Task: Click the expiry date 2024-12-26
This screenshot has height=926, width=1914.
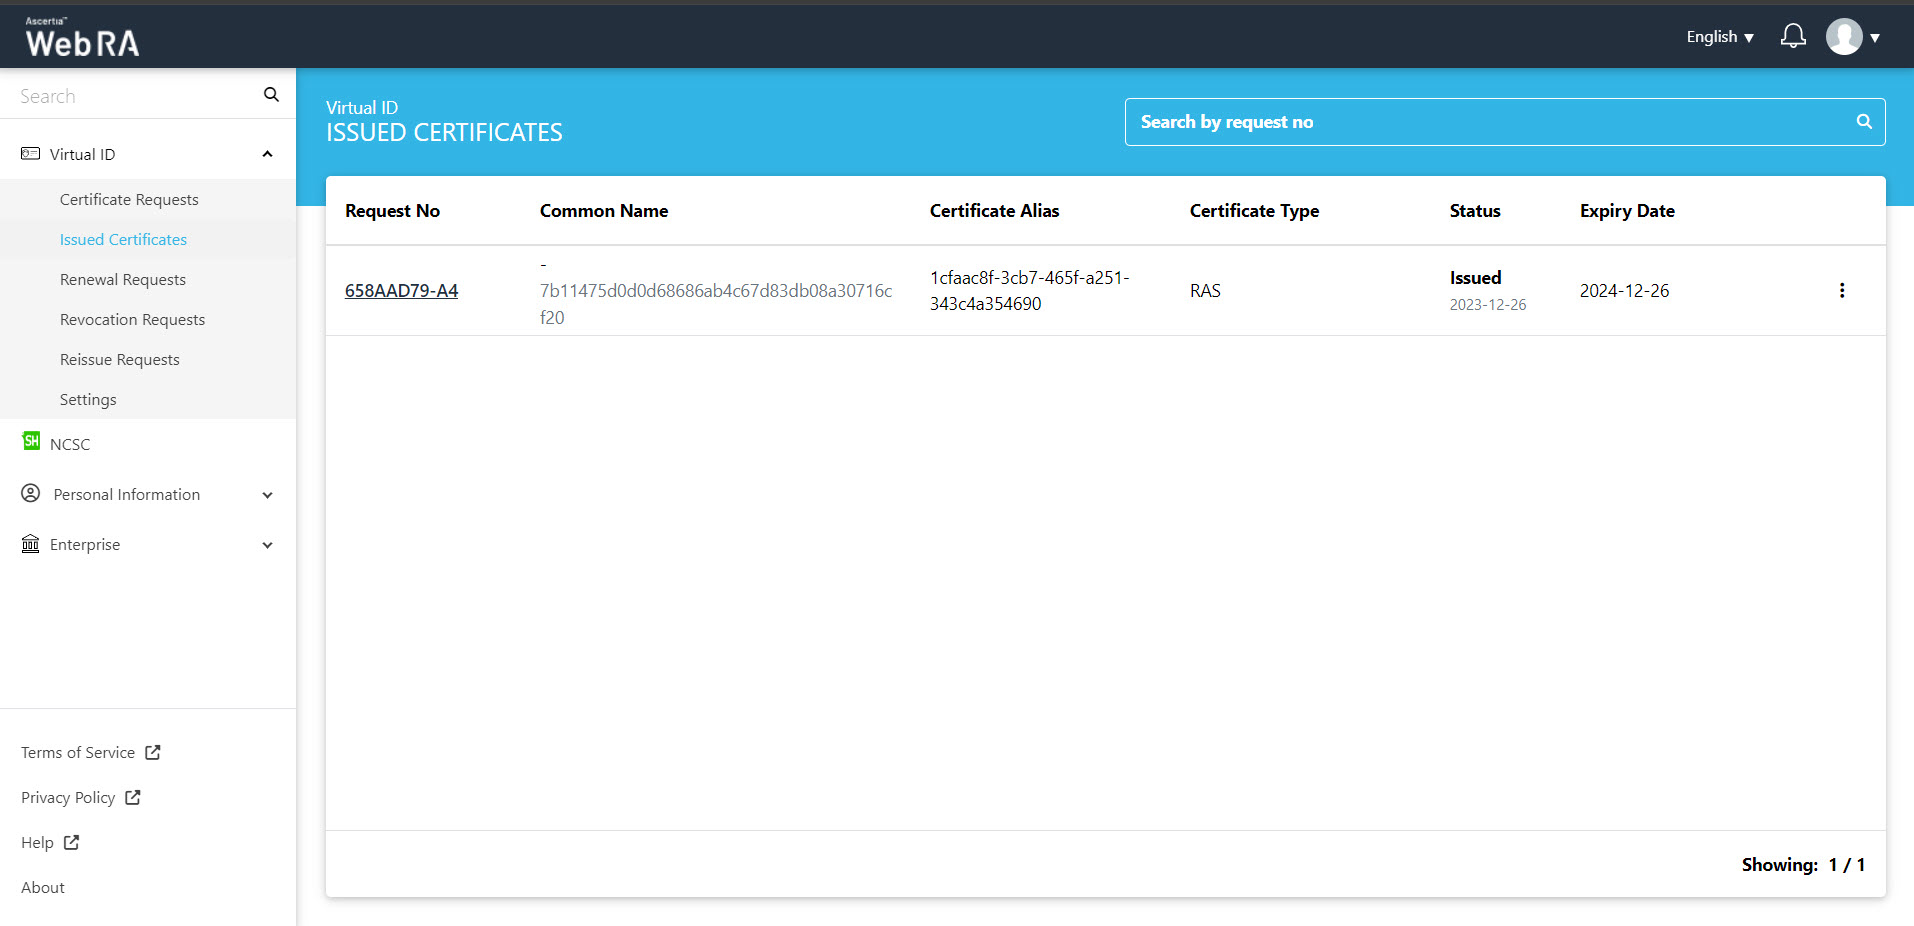Action: (1624, 291)
